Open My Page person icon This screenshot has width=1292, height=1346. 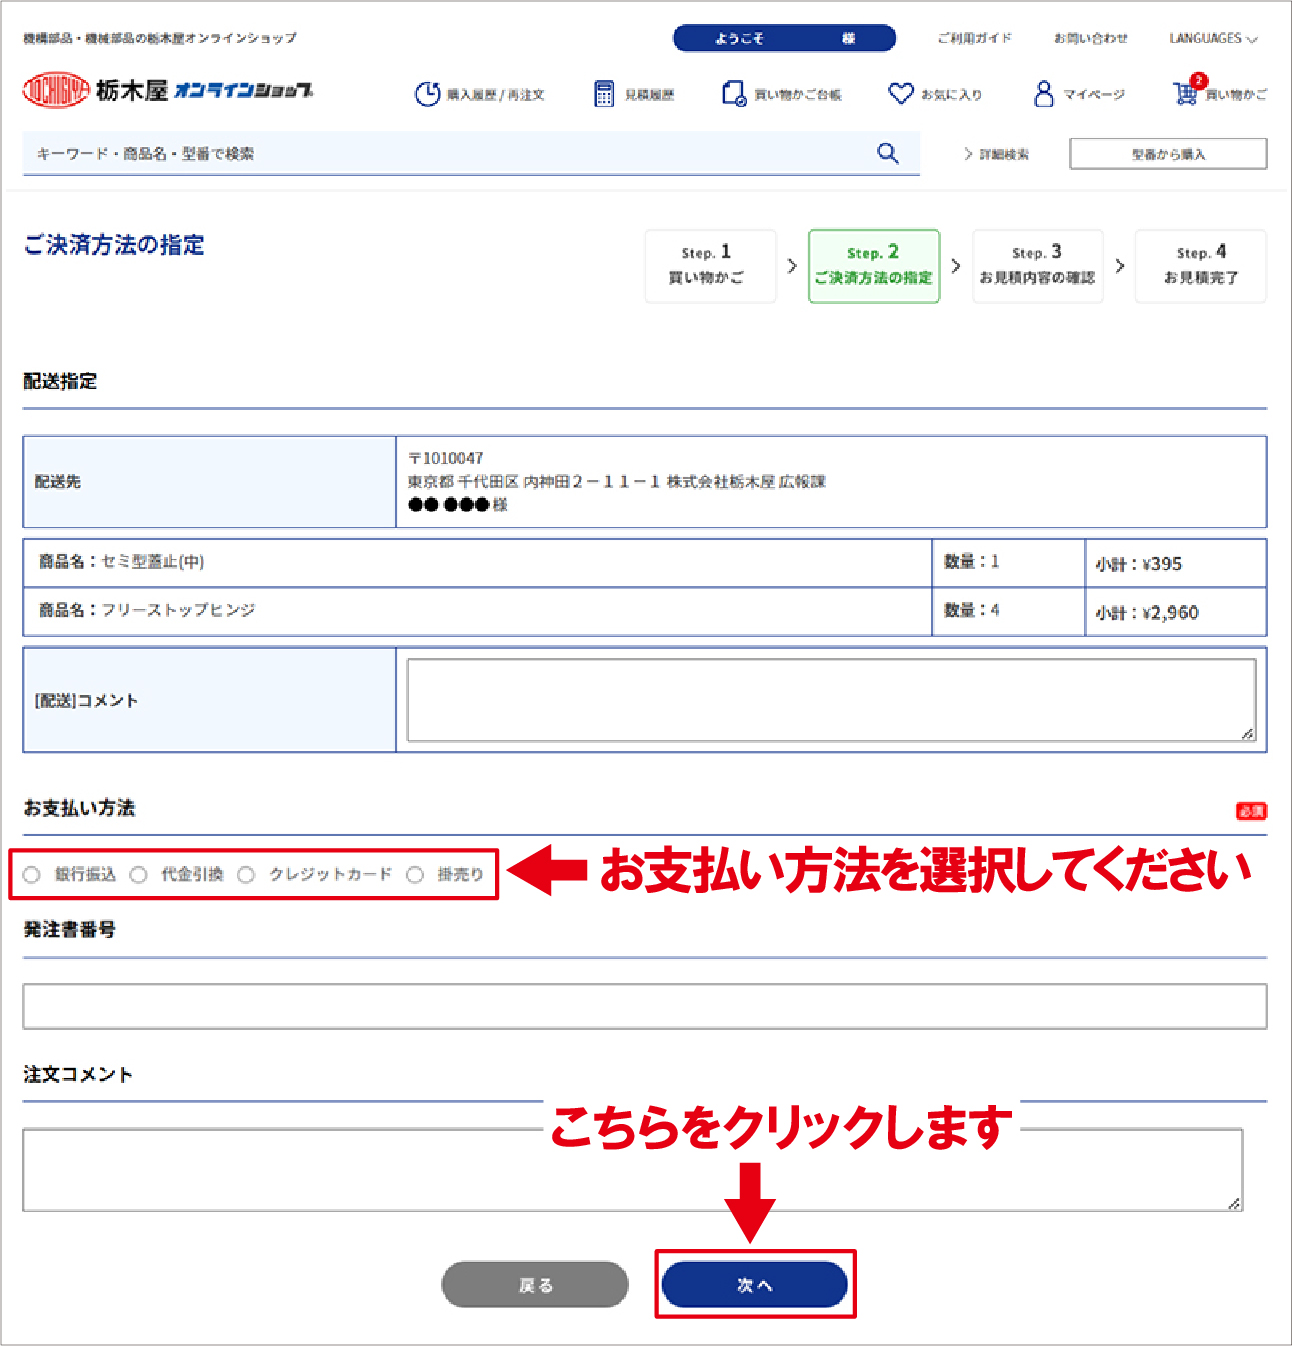(x=1044, y=94)
